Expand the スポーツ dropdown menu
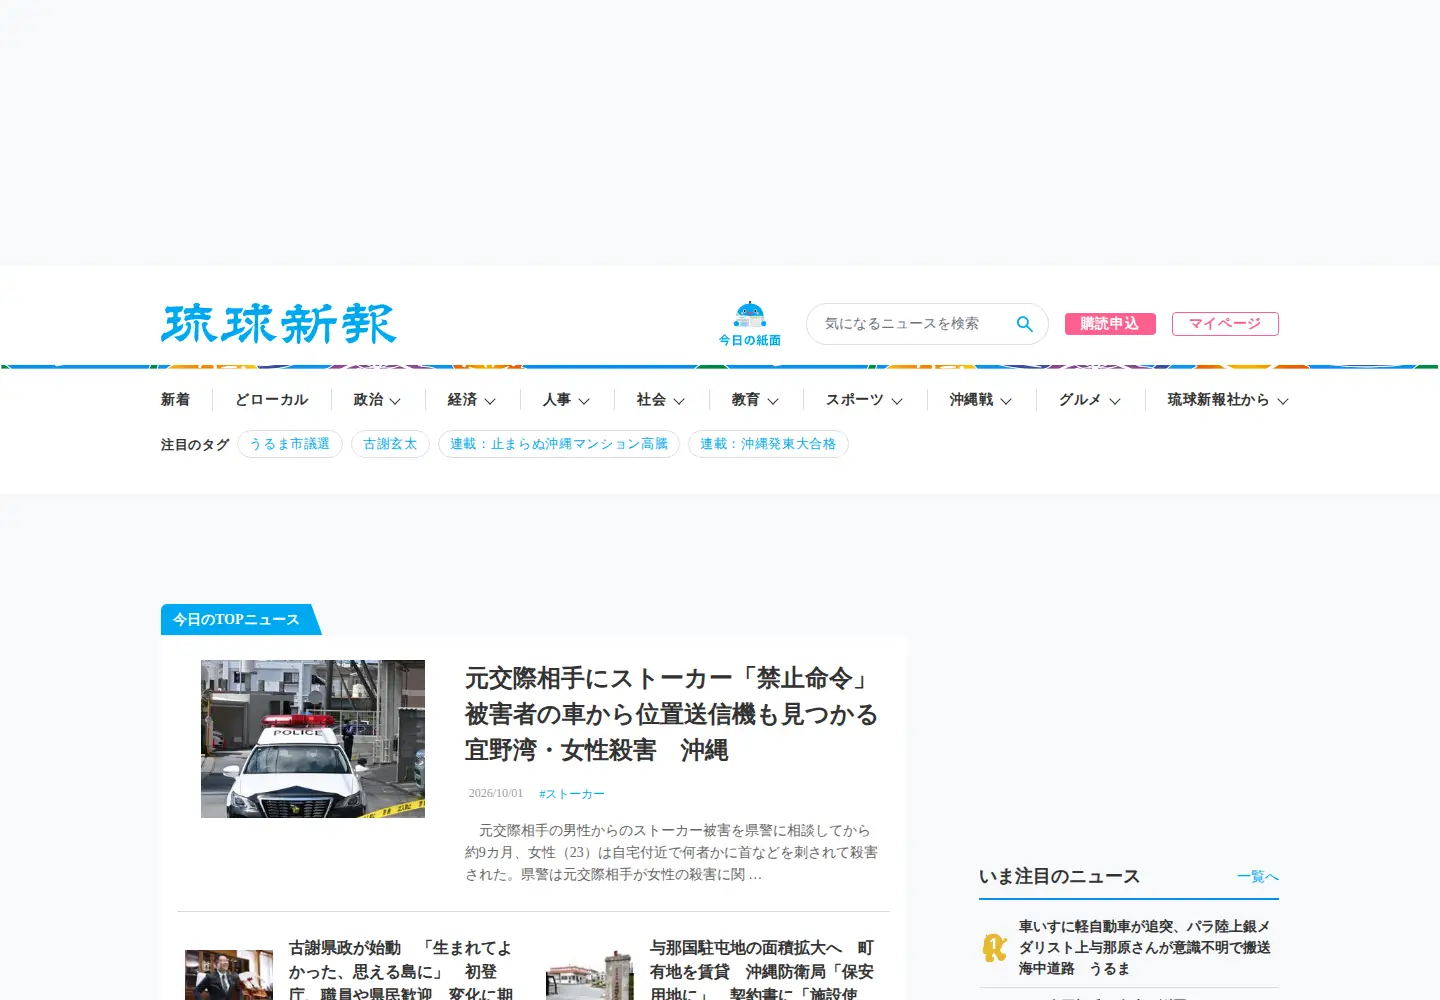Screen dimensions: 1440x1000 864,400
